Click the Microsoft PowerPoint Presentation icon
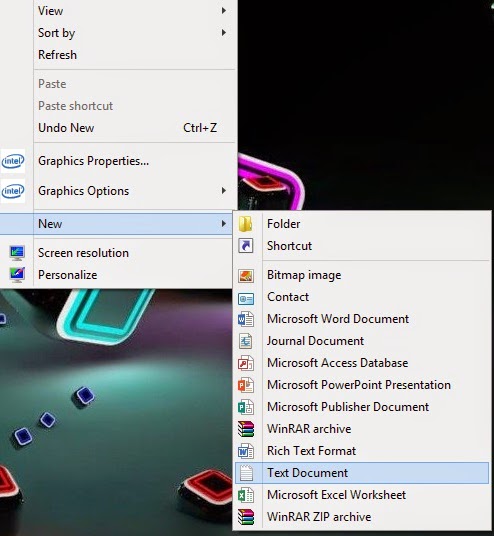This screenshot has width=494, height=536. coord(246,385)
